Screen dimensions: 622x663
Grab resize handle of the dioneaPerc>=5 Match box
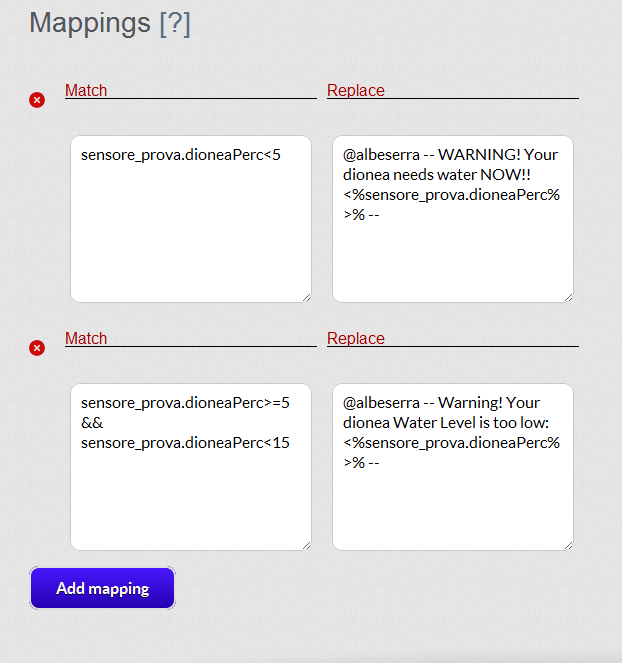click(x=307, y=545)
